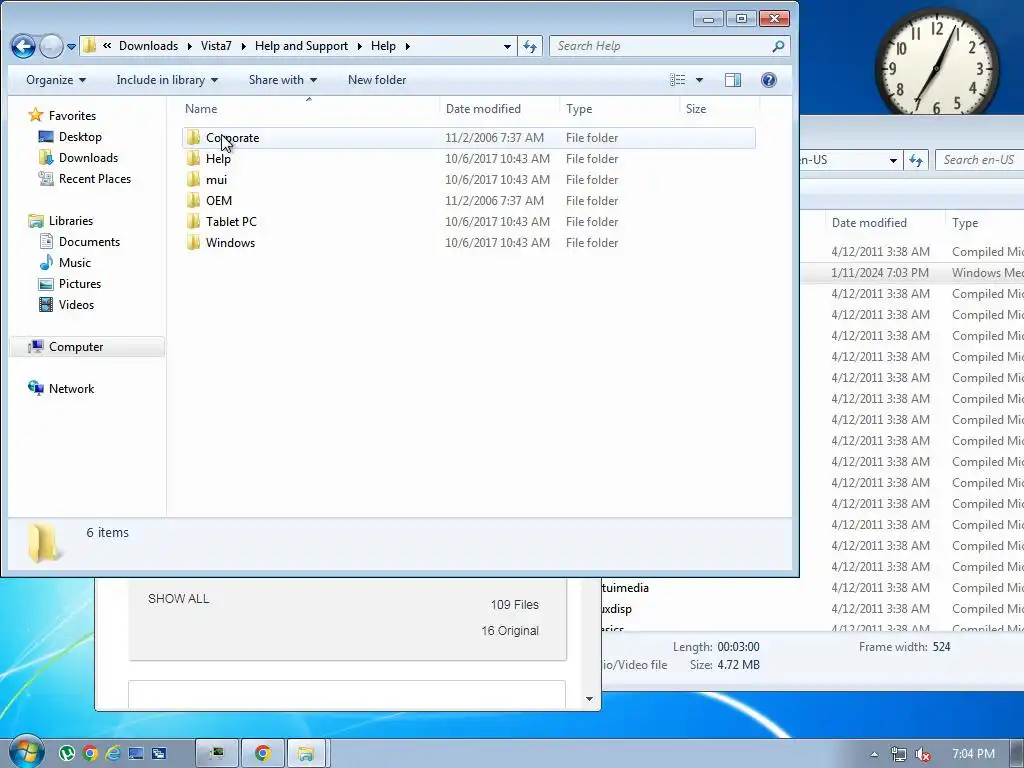
Task: Click SHOW ALL in the background window
Action: coord(178,599)
